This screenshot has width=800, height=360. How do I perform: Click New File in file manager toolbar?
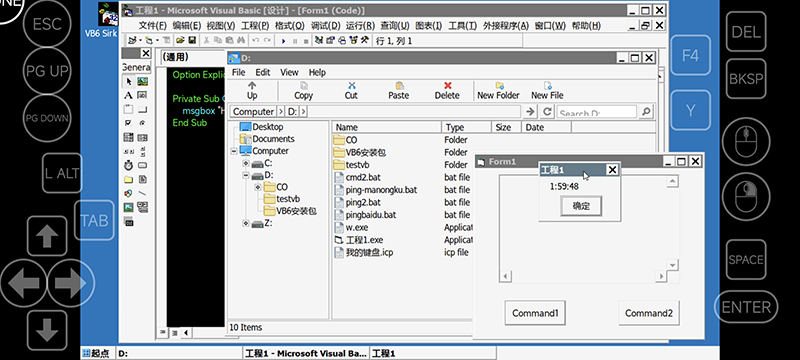click(x=547, y=91)
